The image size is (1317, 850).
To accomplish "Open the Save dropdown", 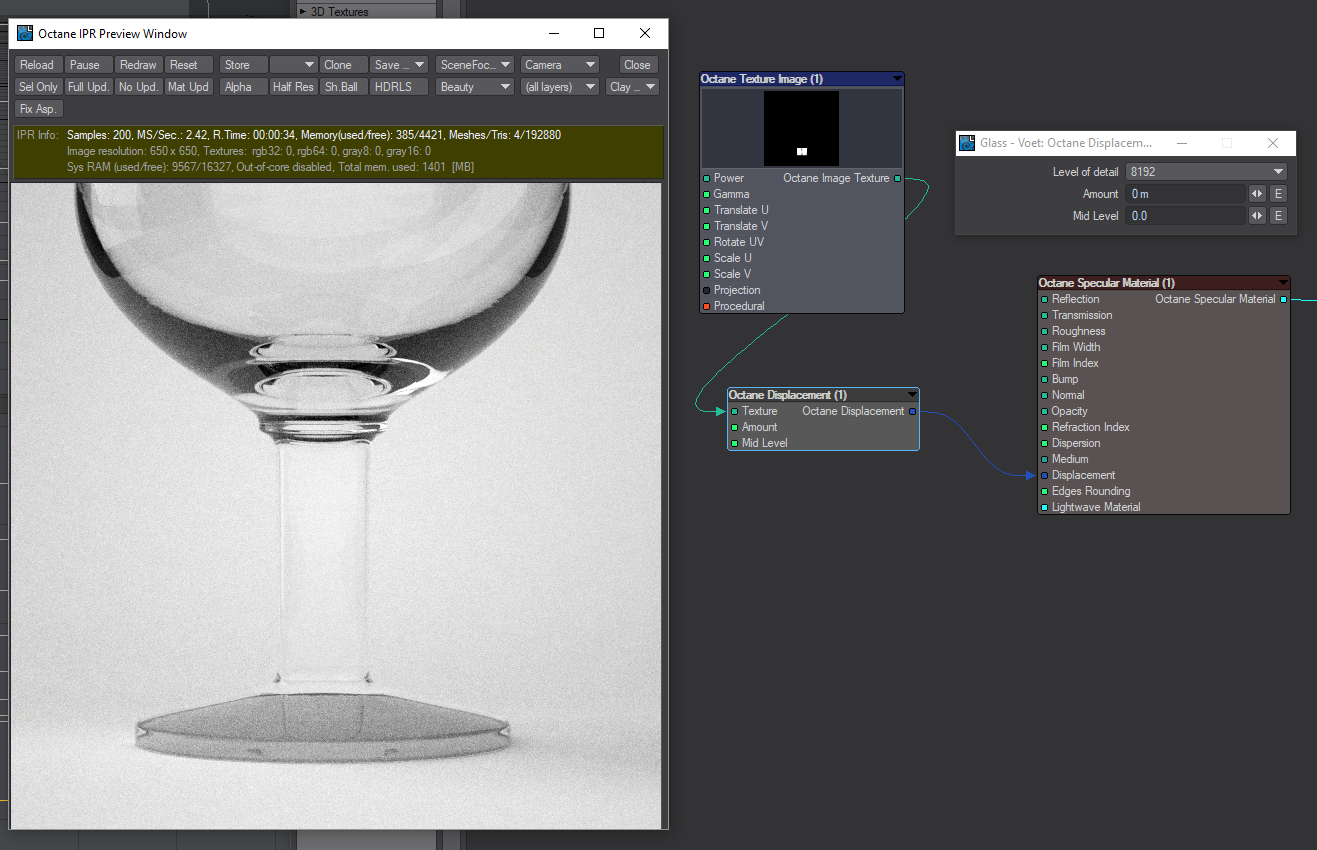I will click(399, 65).
